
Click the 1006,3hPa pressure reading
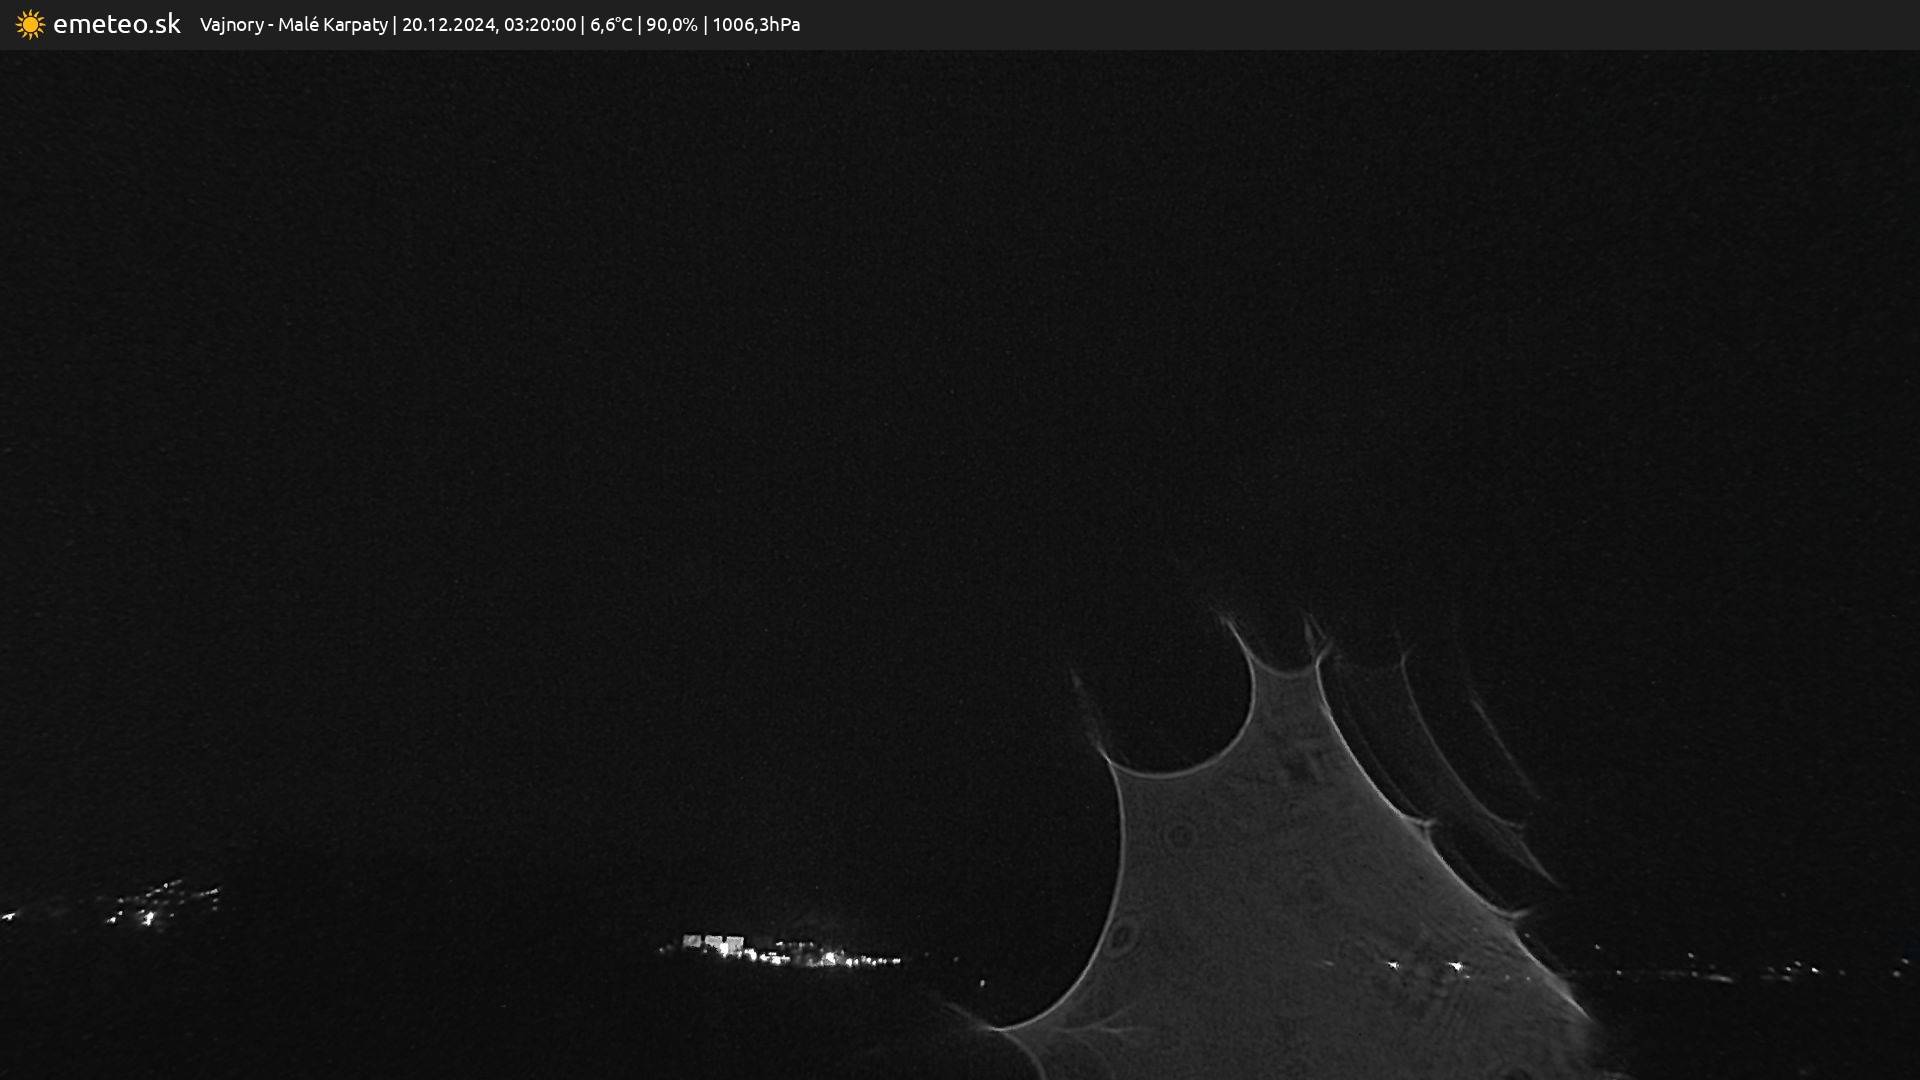[755, 24]
